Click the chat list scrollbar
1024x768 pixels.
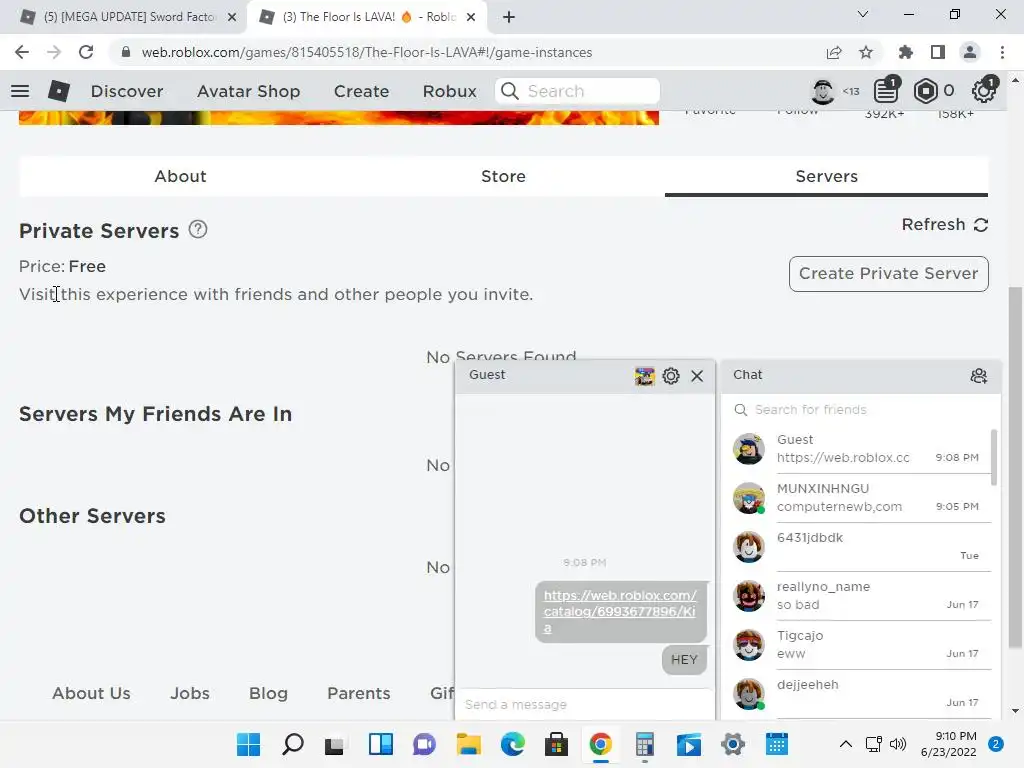click(x=994, y=457)
